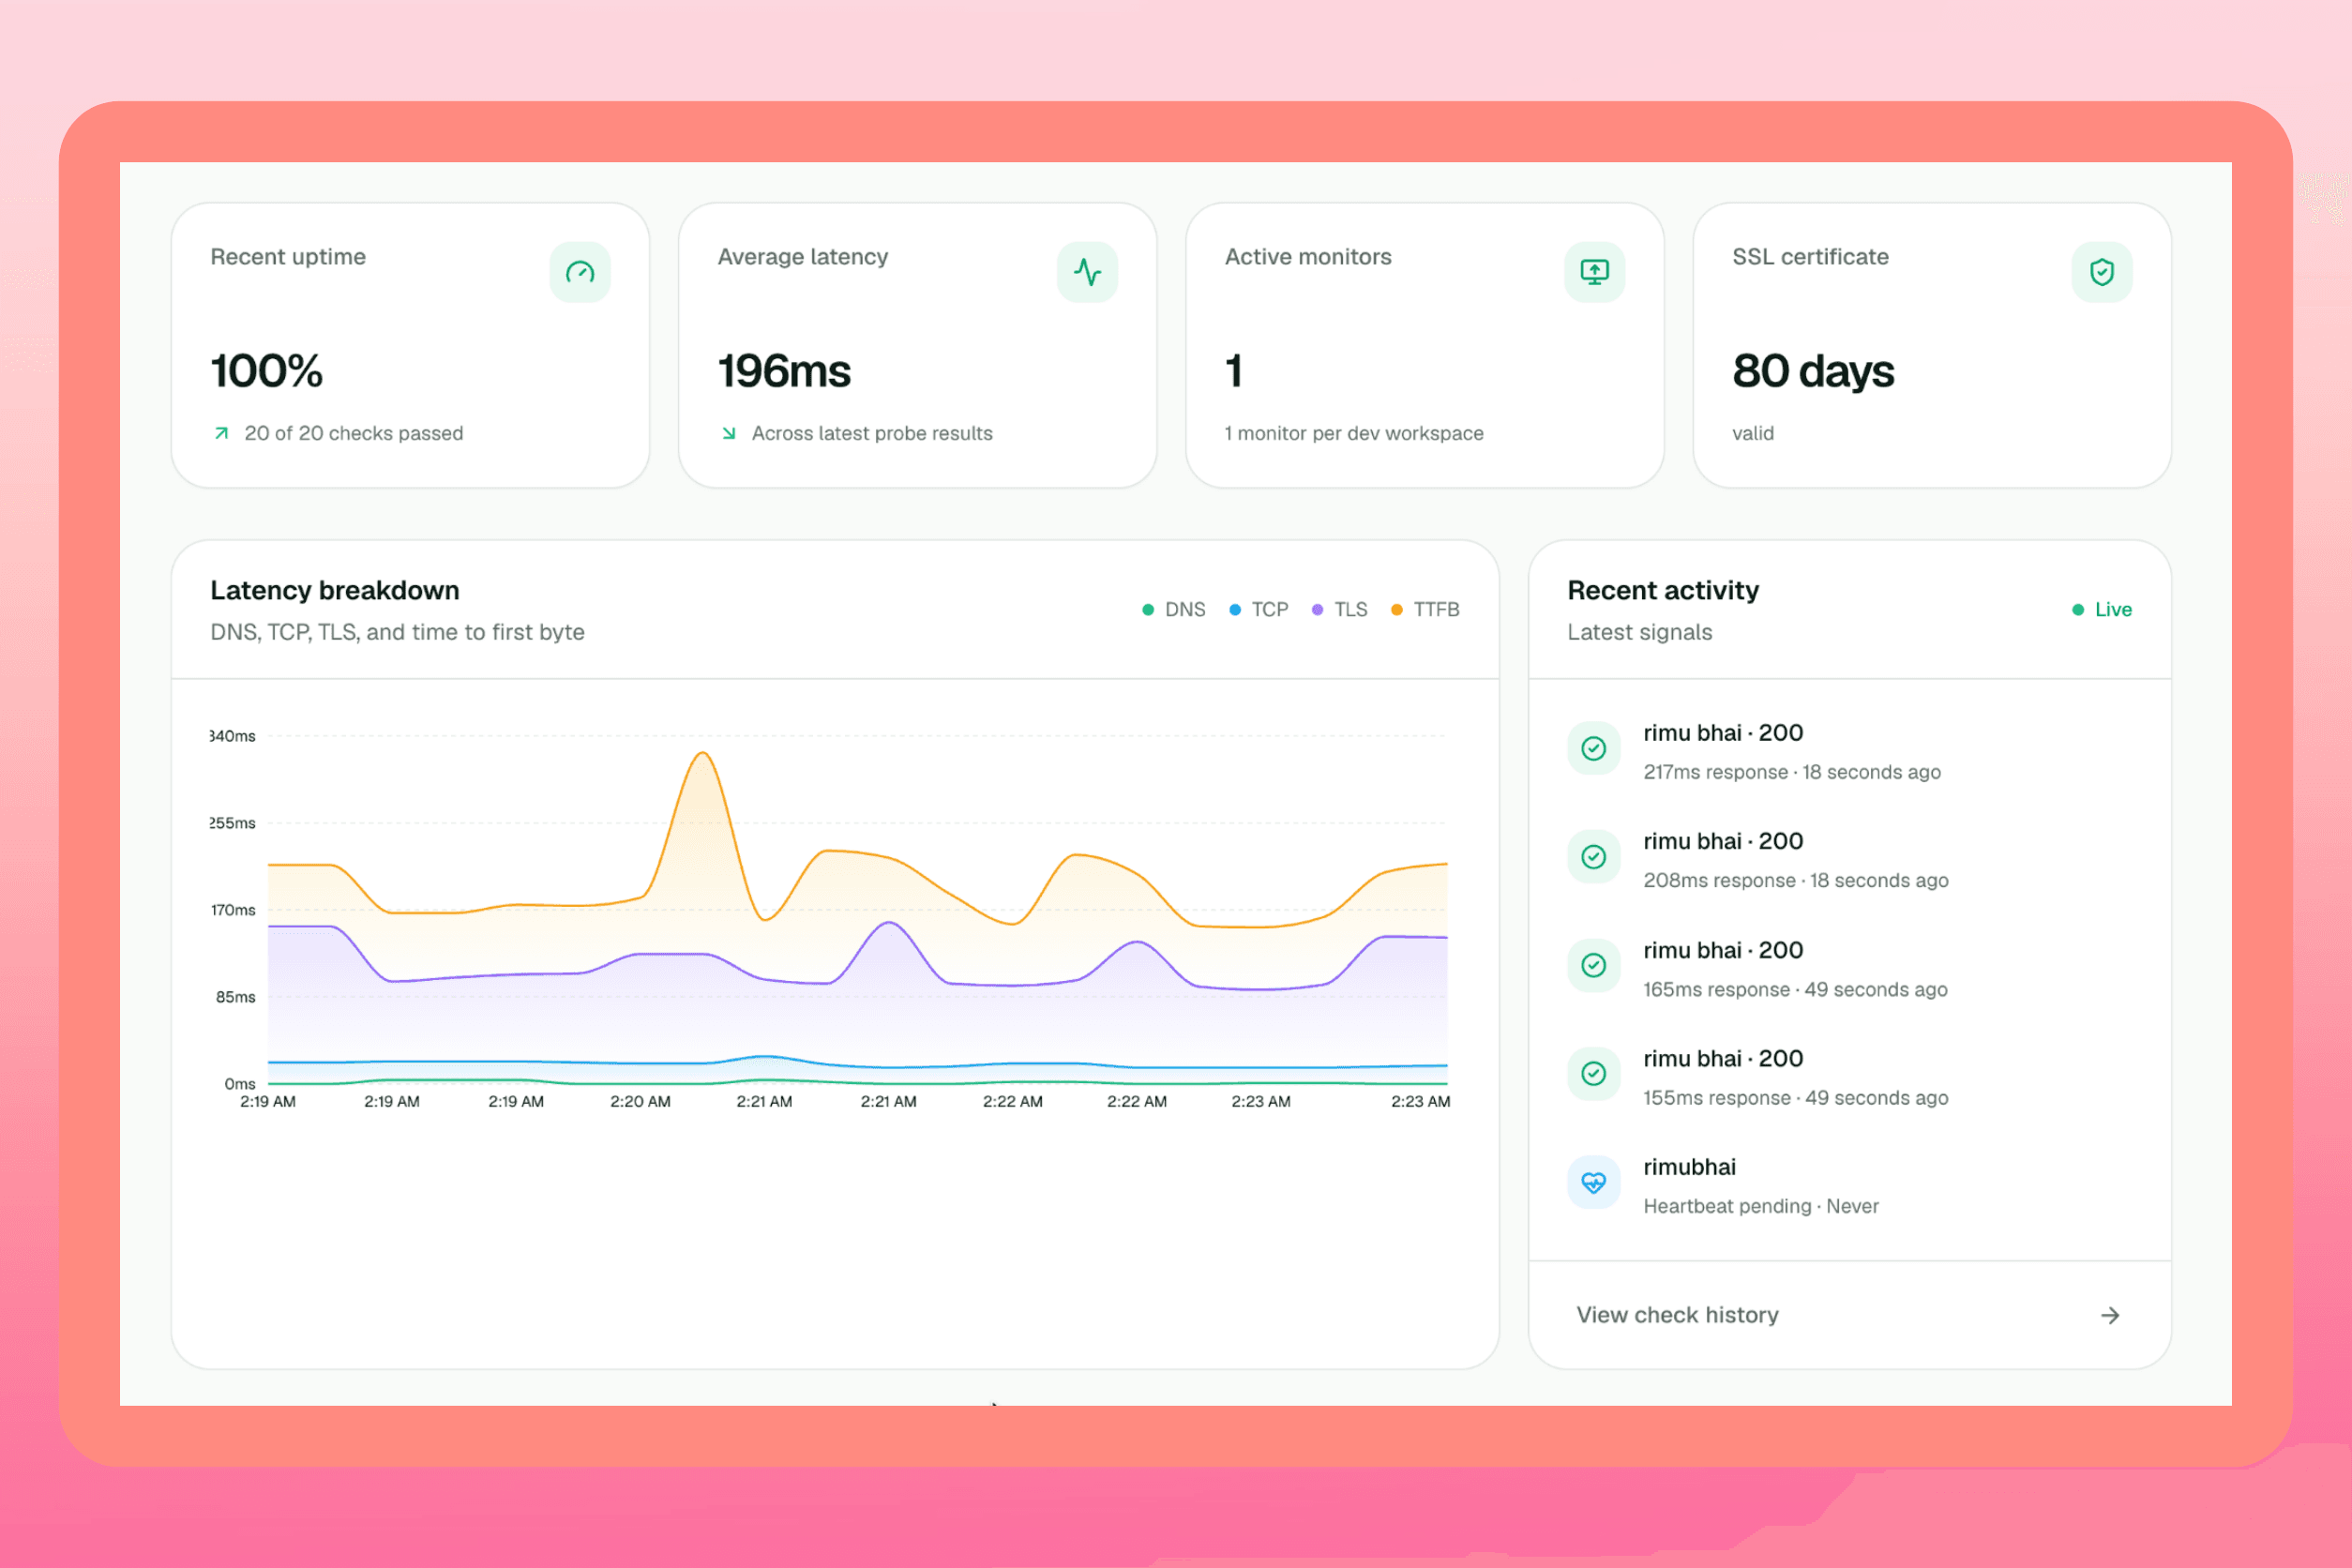Image resolution: width=2352 pixels, height=1568 pixels.
Task: Click the 255ms y-axis label
Action: click(x=233, y=823)
